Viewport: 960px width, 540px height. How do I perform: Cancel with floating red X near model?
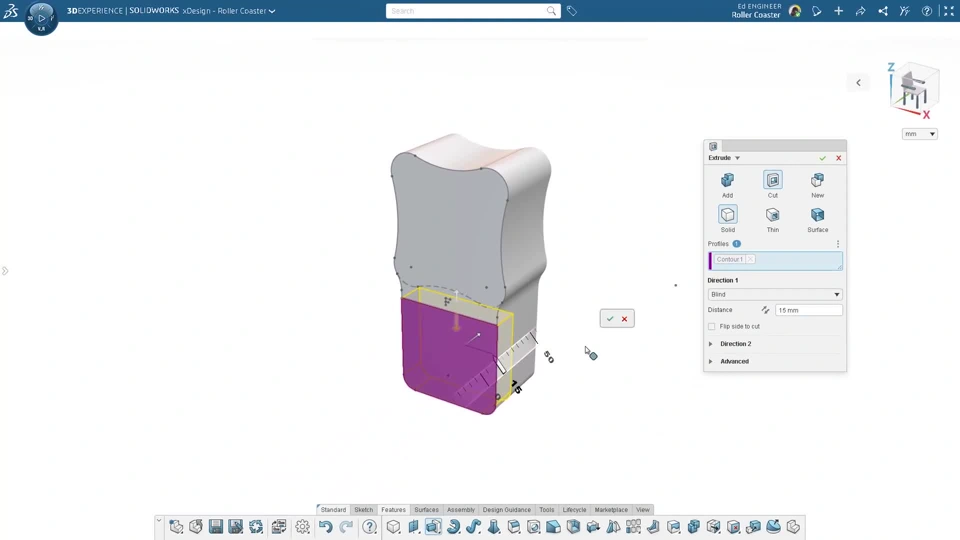pos(624,318)
